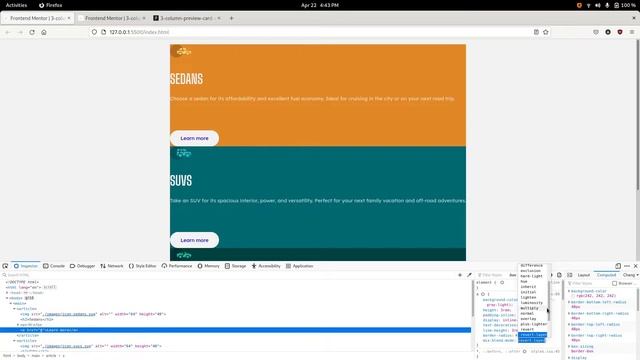640x360 pixels.
Task: Open the Style Editor tab
Action: click(142, 266)
